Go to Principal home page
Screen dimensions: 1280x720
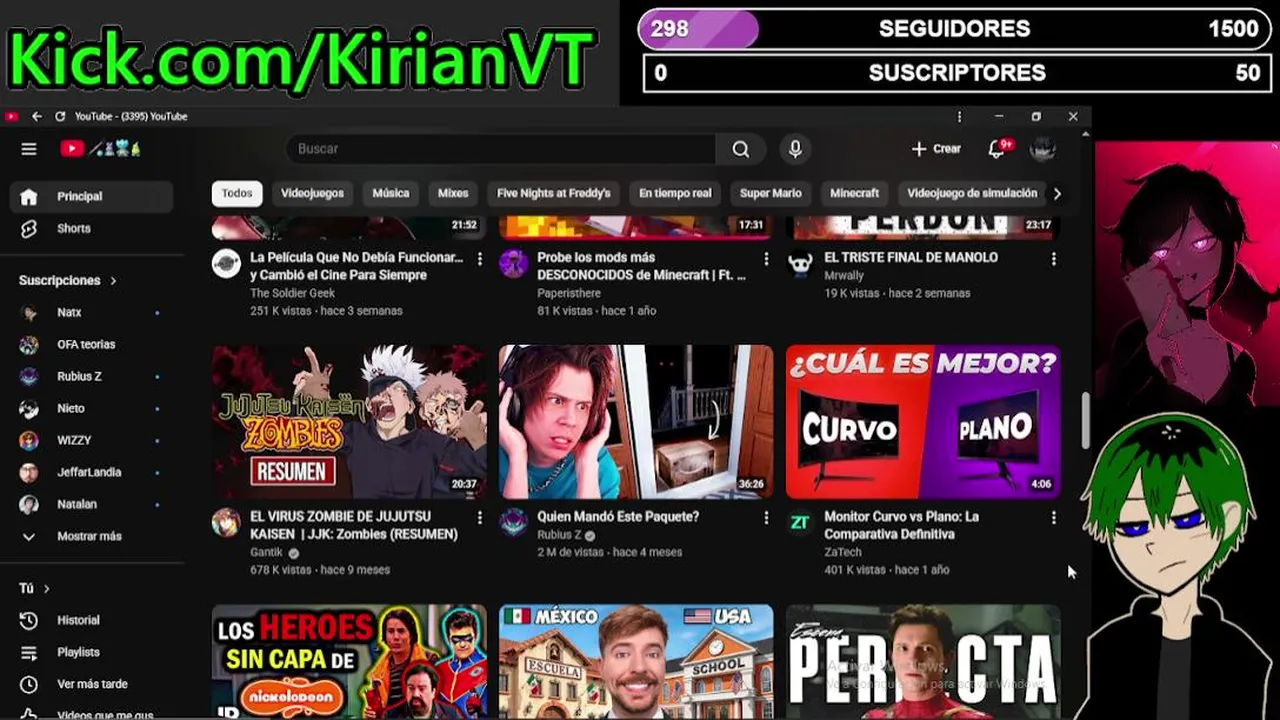click(x=92, y=196)
